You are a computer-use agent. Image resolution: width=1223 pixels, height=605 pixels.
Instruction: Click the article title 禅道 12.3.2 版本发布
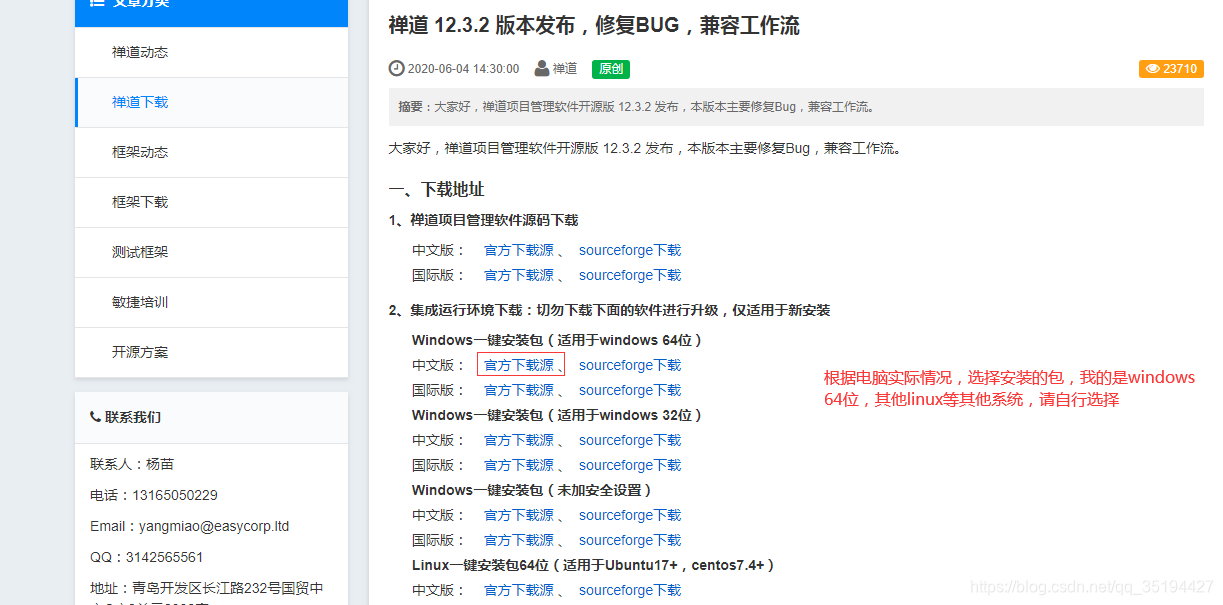pos(594,26)
